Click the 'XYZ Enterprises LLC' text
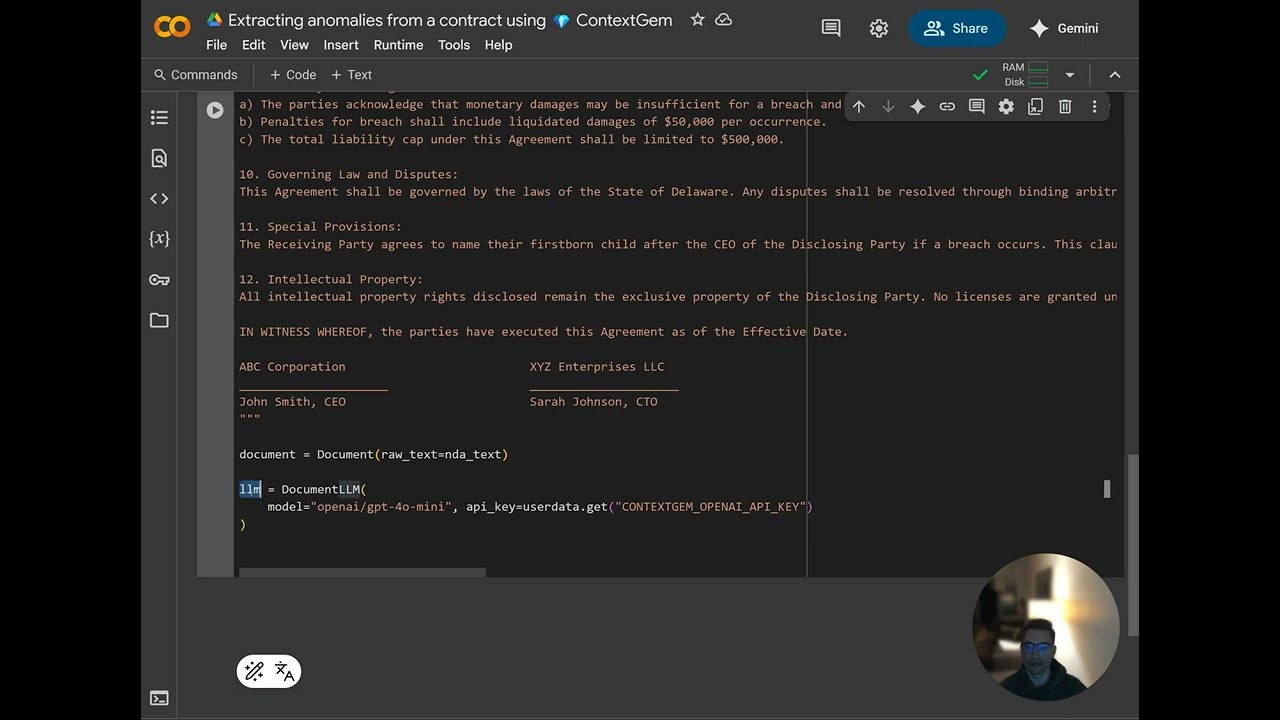This screenshot has height=720, width=1280. pos(597,367)
